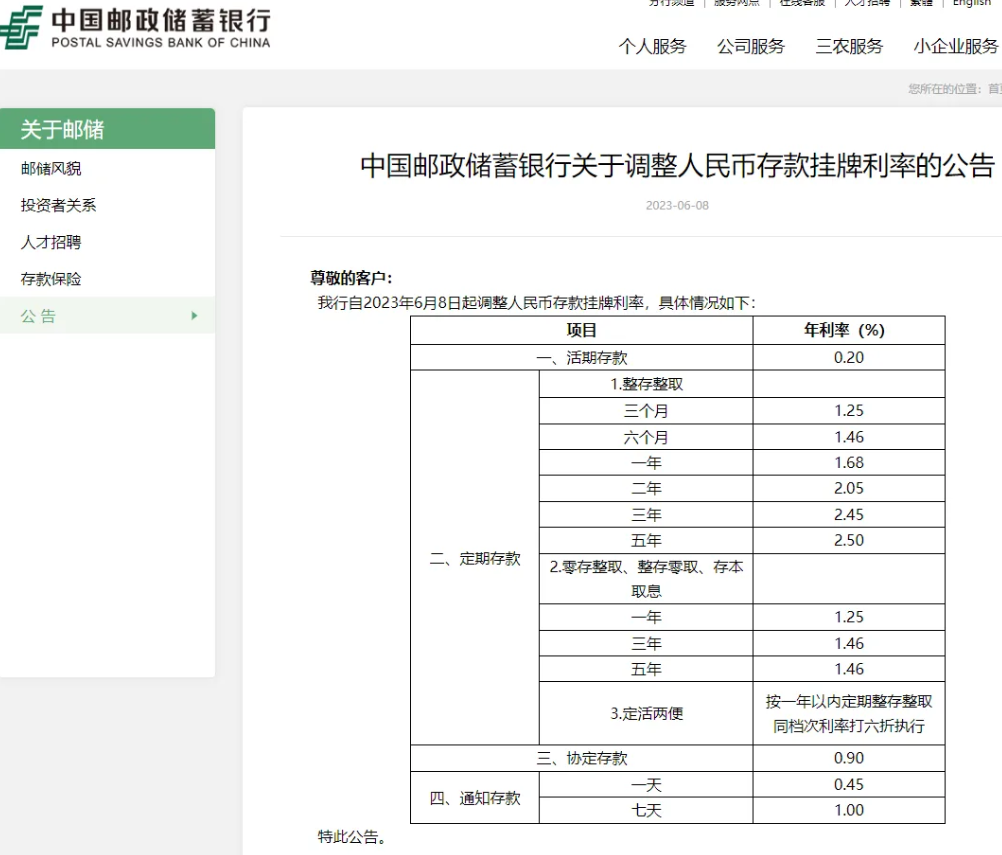Click the closing 特此公告 text
This screenshot has width=1002, height=855.
[x=352, y=836]
